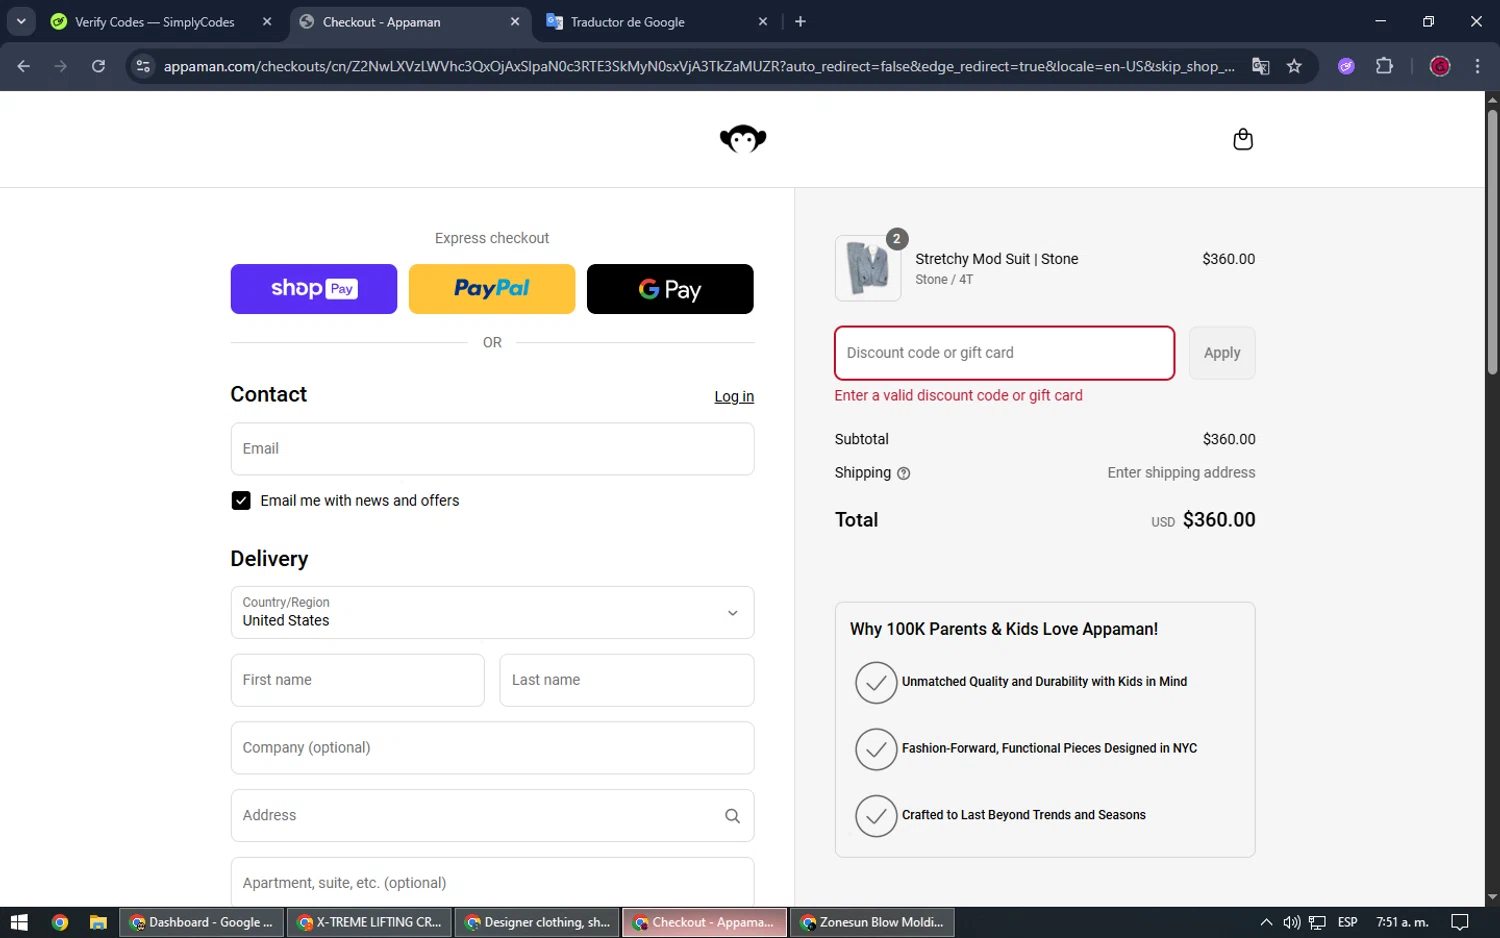Pay with Google Pay button
1500x938 pixels.
670,289
